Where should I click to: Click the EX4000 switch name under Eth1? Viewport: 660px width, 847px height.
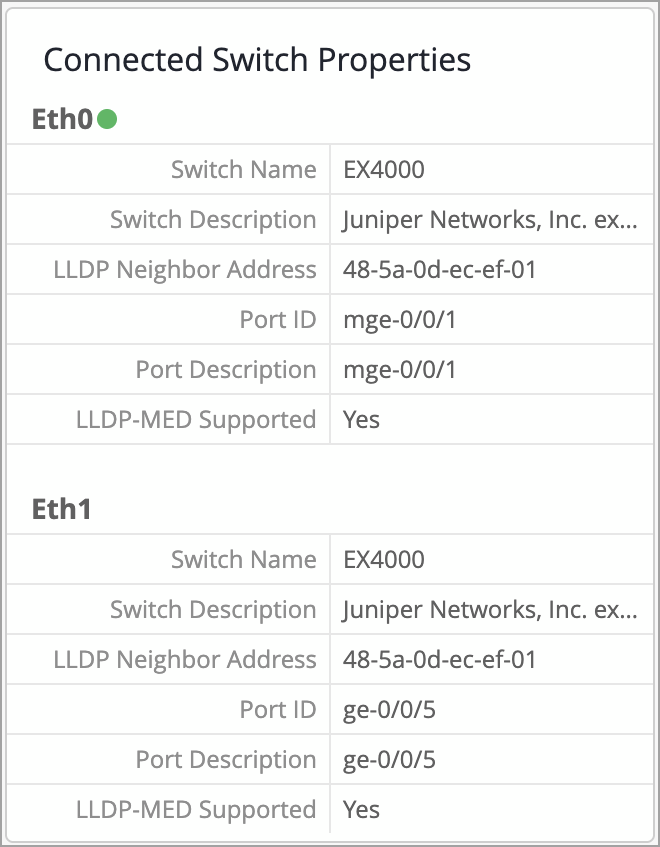pyautogui.click(x=383, y=560)
